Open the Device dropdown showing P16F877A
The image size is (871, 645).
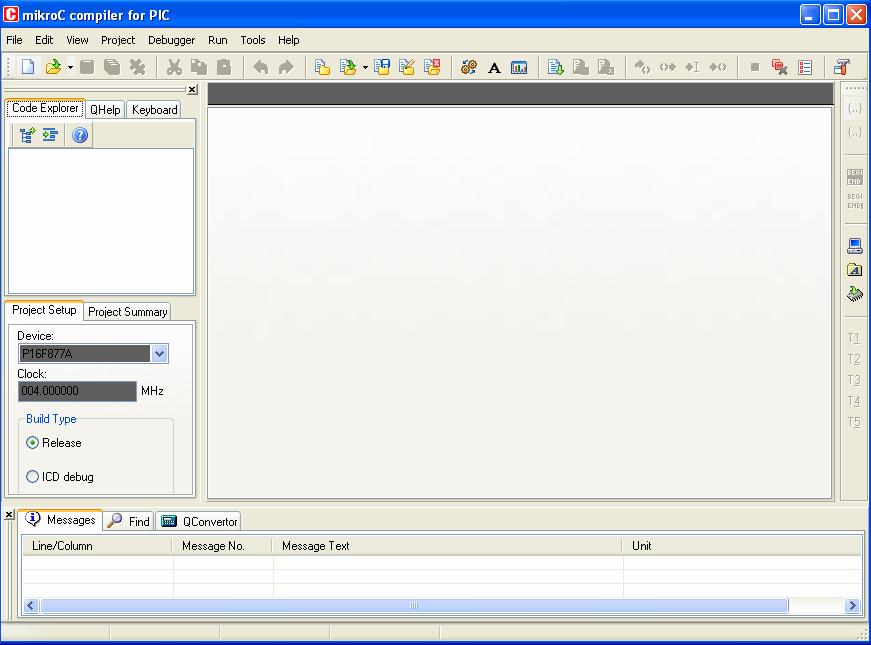tap(159, 353)
